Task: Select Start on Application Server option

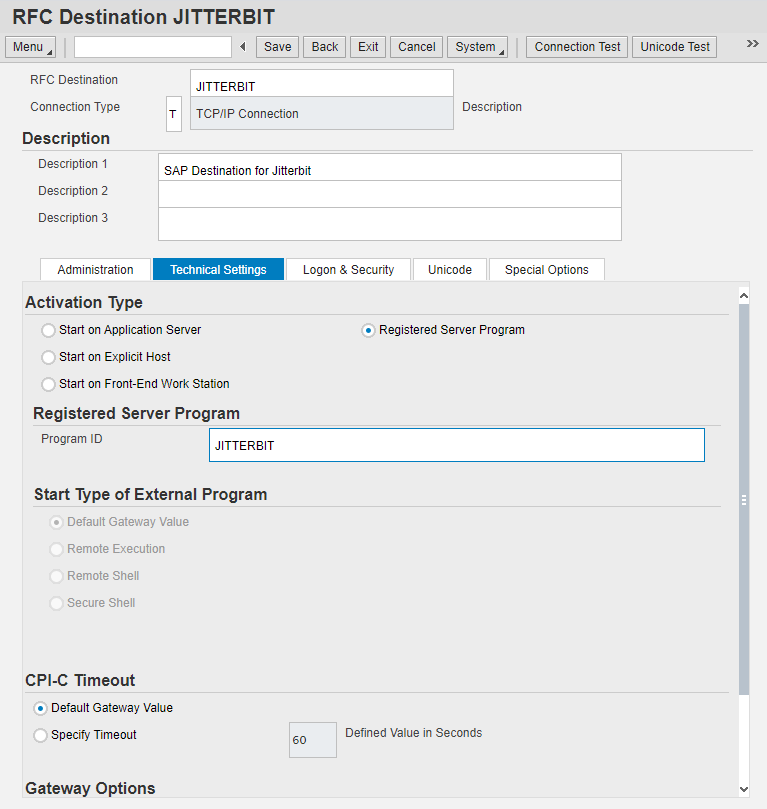Action: tap(48, 330)
